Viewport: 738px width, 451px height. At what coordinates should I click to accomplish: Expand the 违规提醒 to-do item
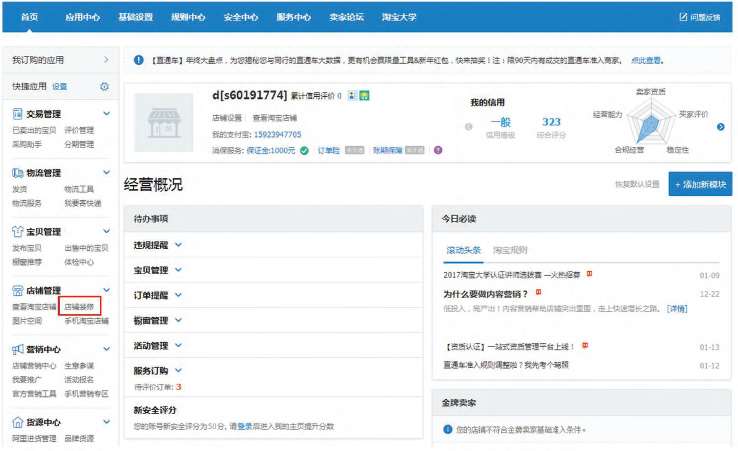[x=177, y=244]
